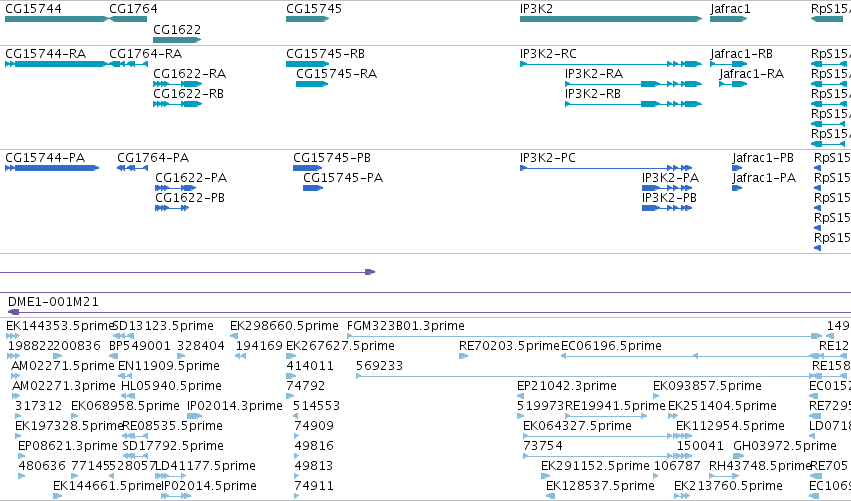The height and width of the screenshot is (501, 851).
Task: Select EST GH03972.5prime
Action: 738,456
